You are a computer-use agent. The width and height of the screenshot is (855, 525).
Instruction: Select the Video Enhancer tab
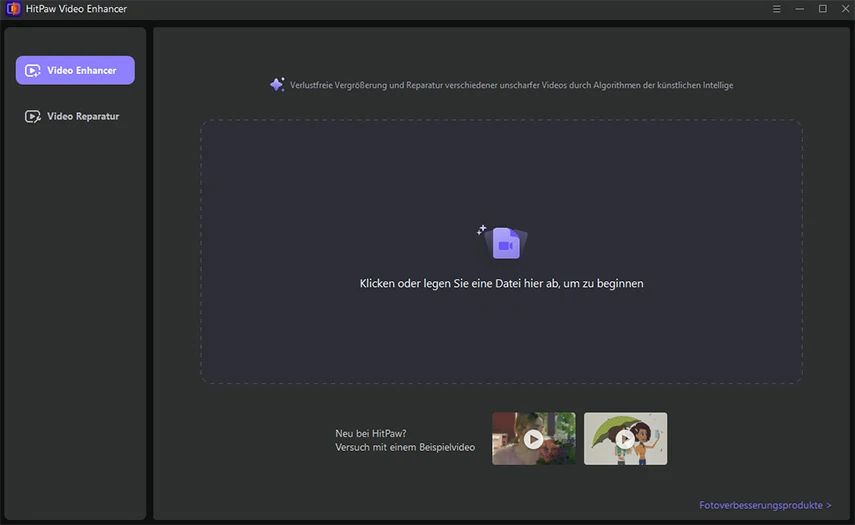[75, 70]
